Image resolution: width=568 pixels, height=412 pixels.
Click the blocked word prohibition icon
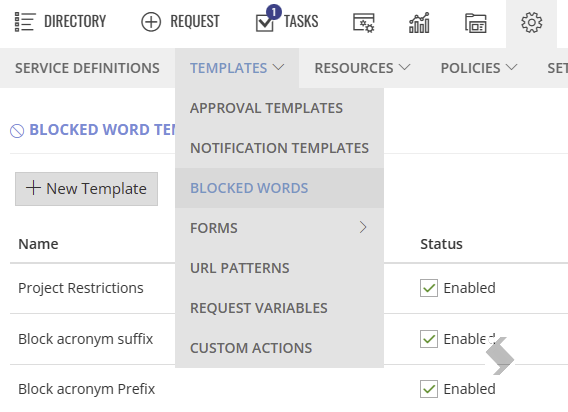tap(17, 131)
